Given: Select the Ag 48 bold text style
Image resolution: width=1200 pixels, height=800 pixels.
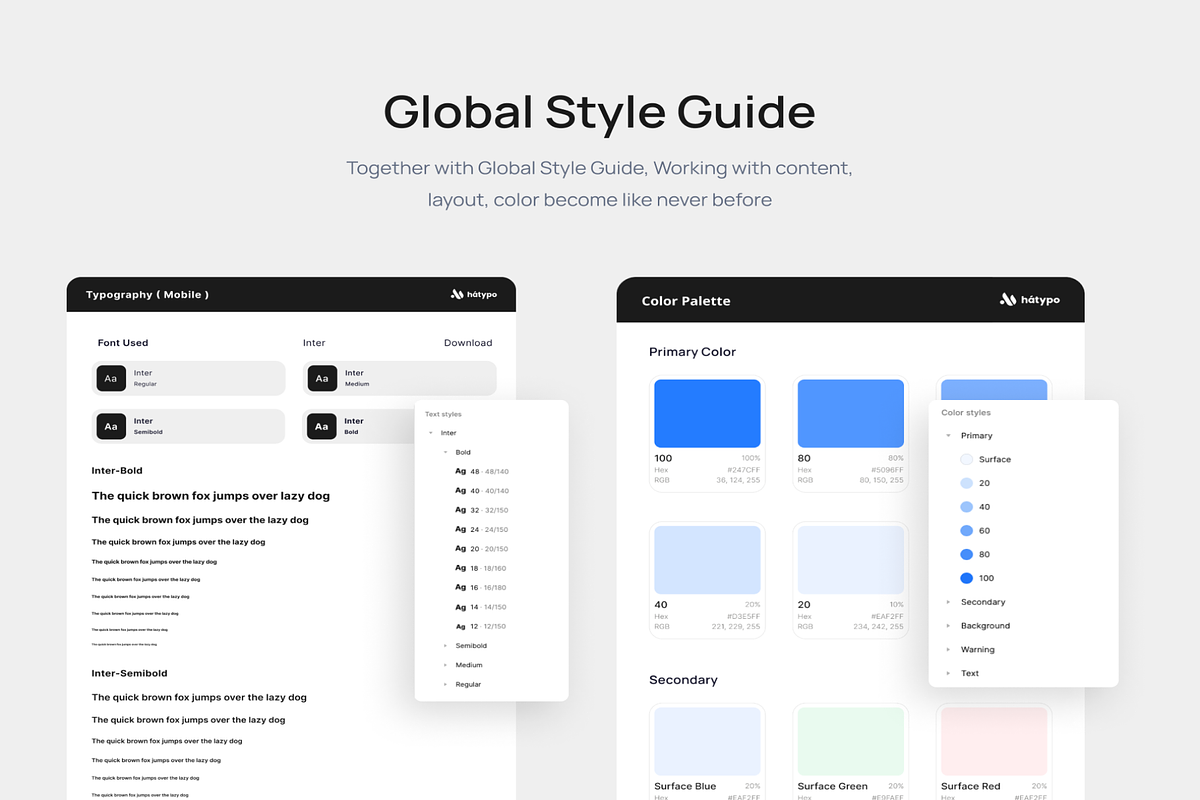Looking at the screenshot, I should pyautogui.click(x=482, y=471).
